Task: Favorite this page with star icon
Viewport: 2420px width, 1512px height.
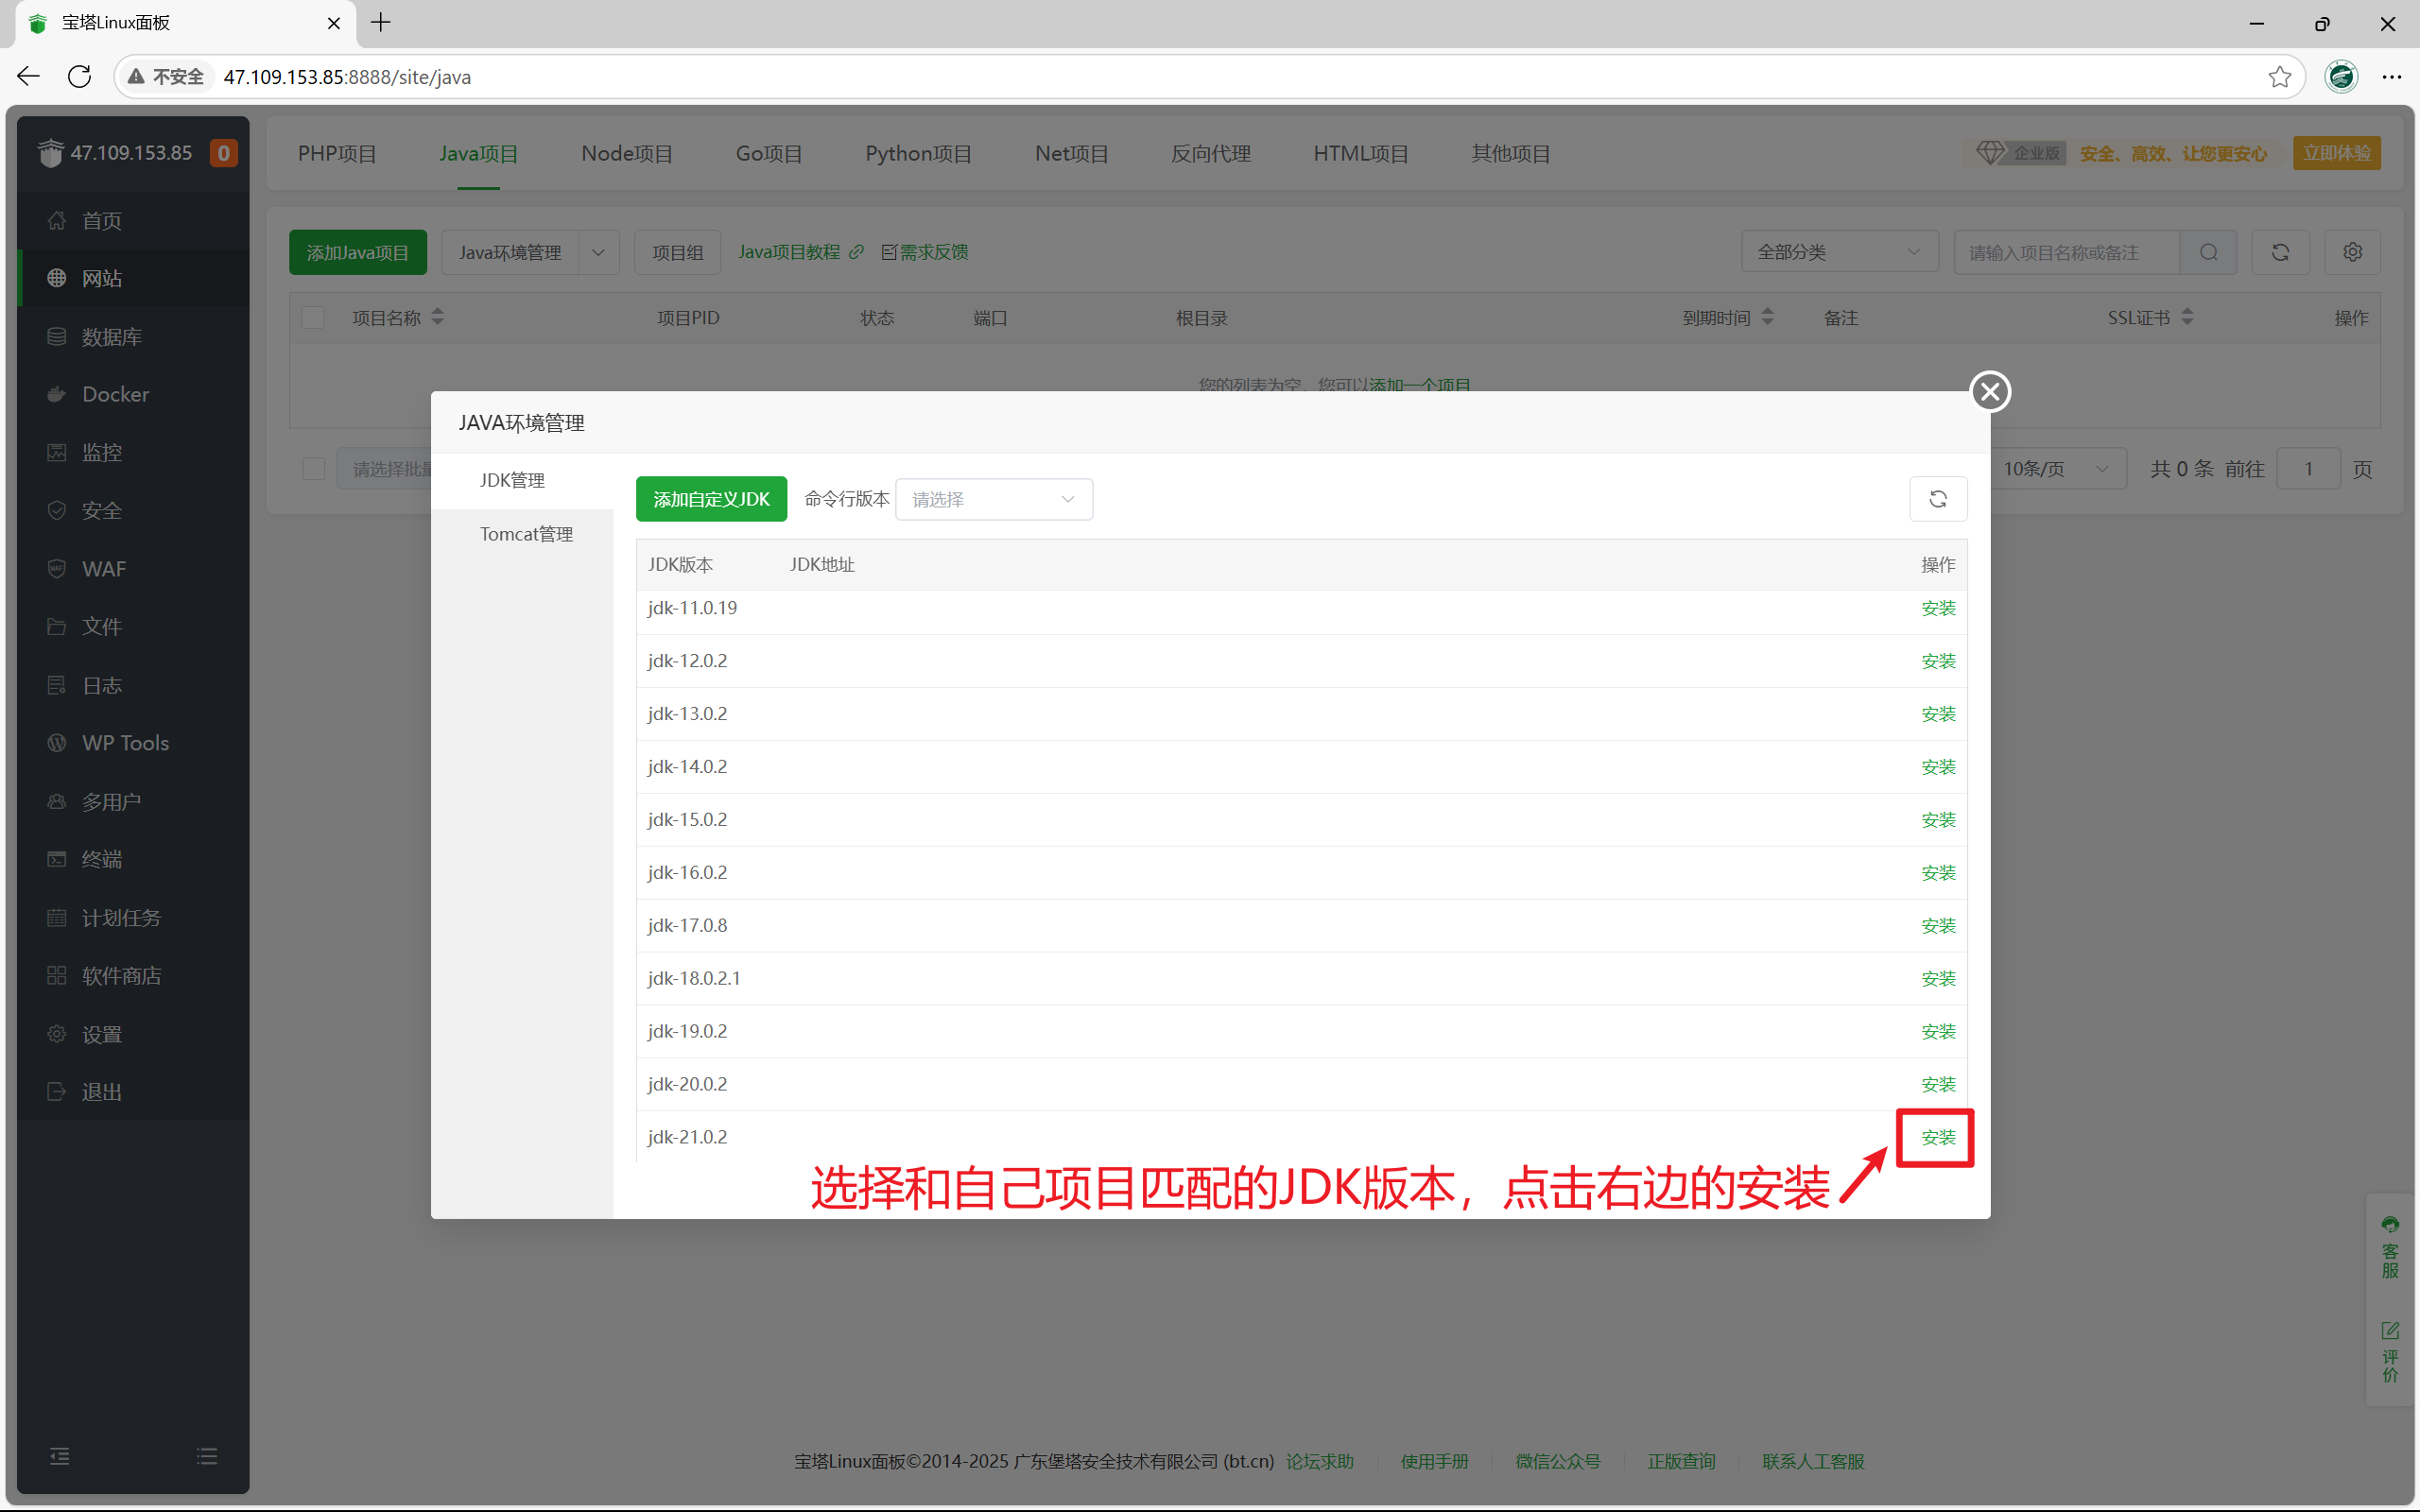Action: [x=2279, y=77]
